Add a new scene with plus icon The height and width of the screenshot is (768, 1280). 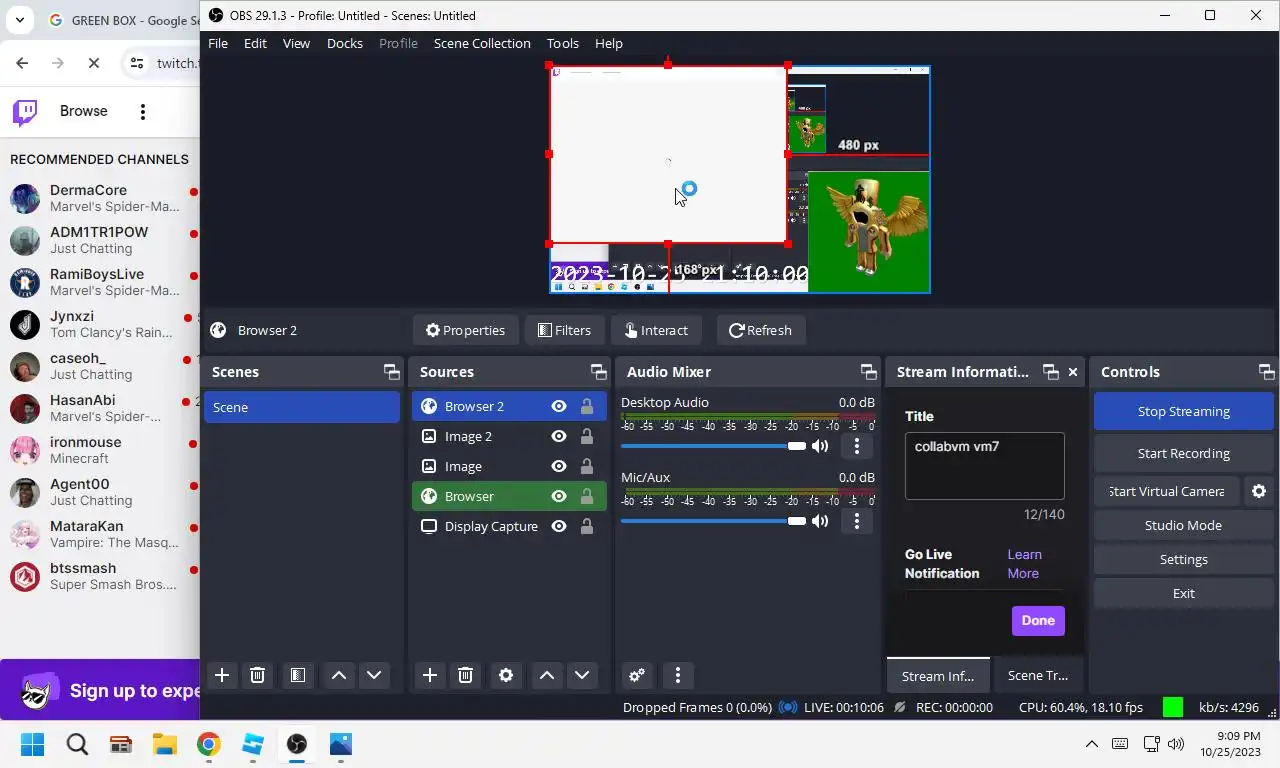click(x=222, y=675)
